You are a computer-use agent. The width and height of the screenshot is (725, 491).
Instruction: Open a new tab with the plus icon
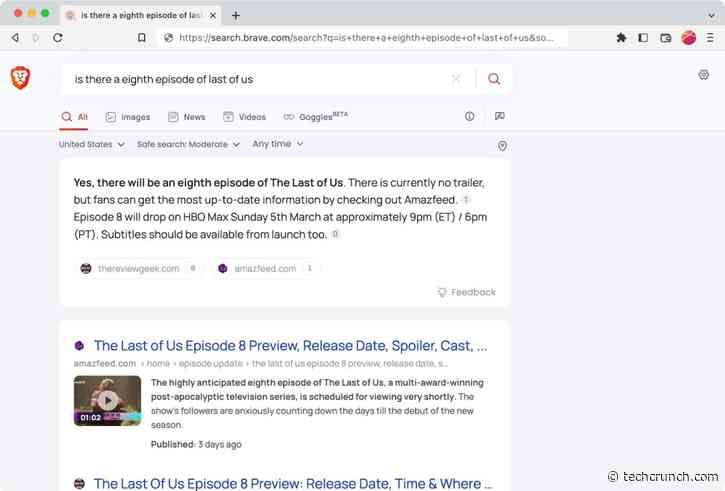click(x=236, y=15)
